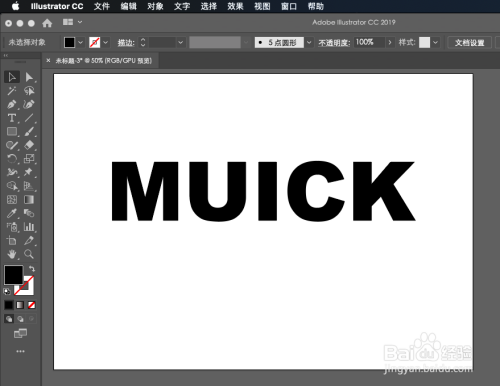
Task: Select the Magic Wand tool
Action: (x=12, y=91)
